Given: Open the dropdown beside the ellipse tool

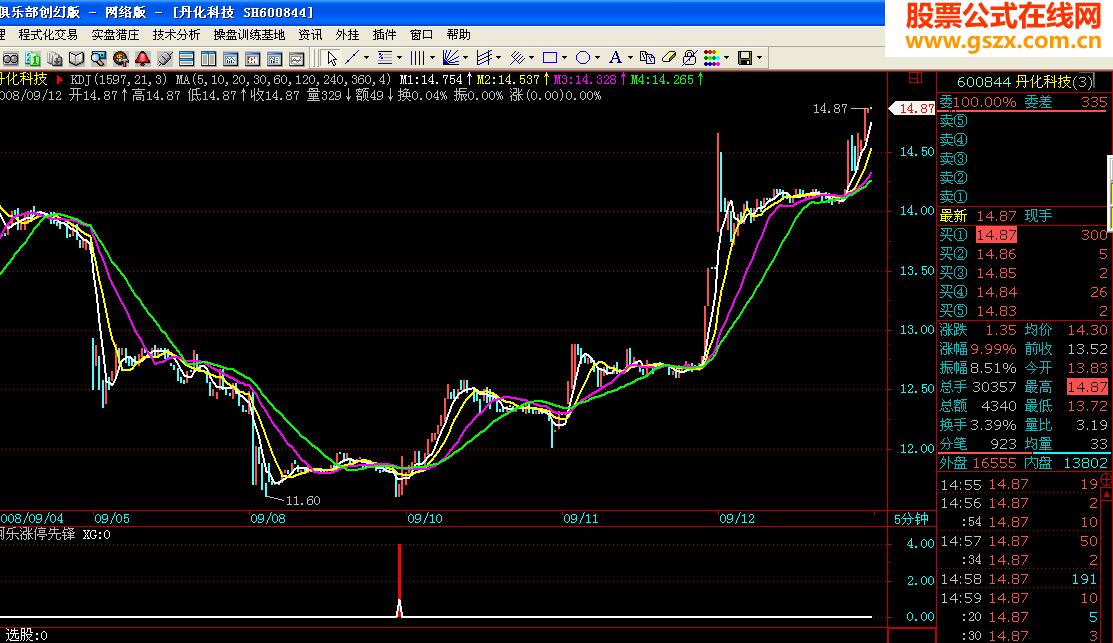Looking at the screenshot, I should pyautogui.click(x=598, y=58).
